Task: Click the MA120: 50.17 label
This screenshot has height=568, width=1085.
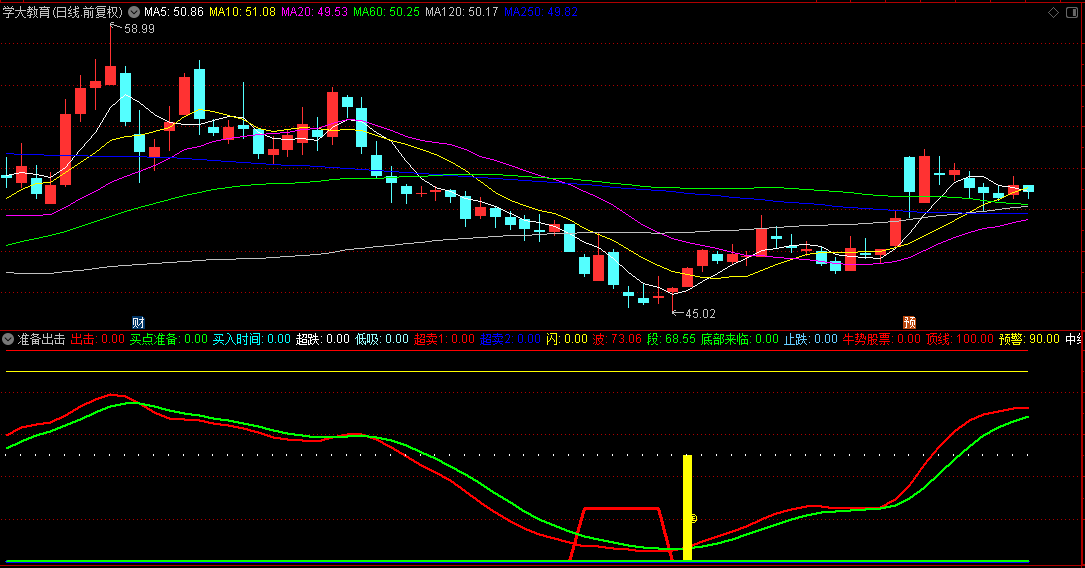Action: (462, 12)
